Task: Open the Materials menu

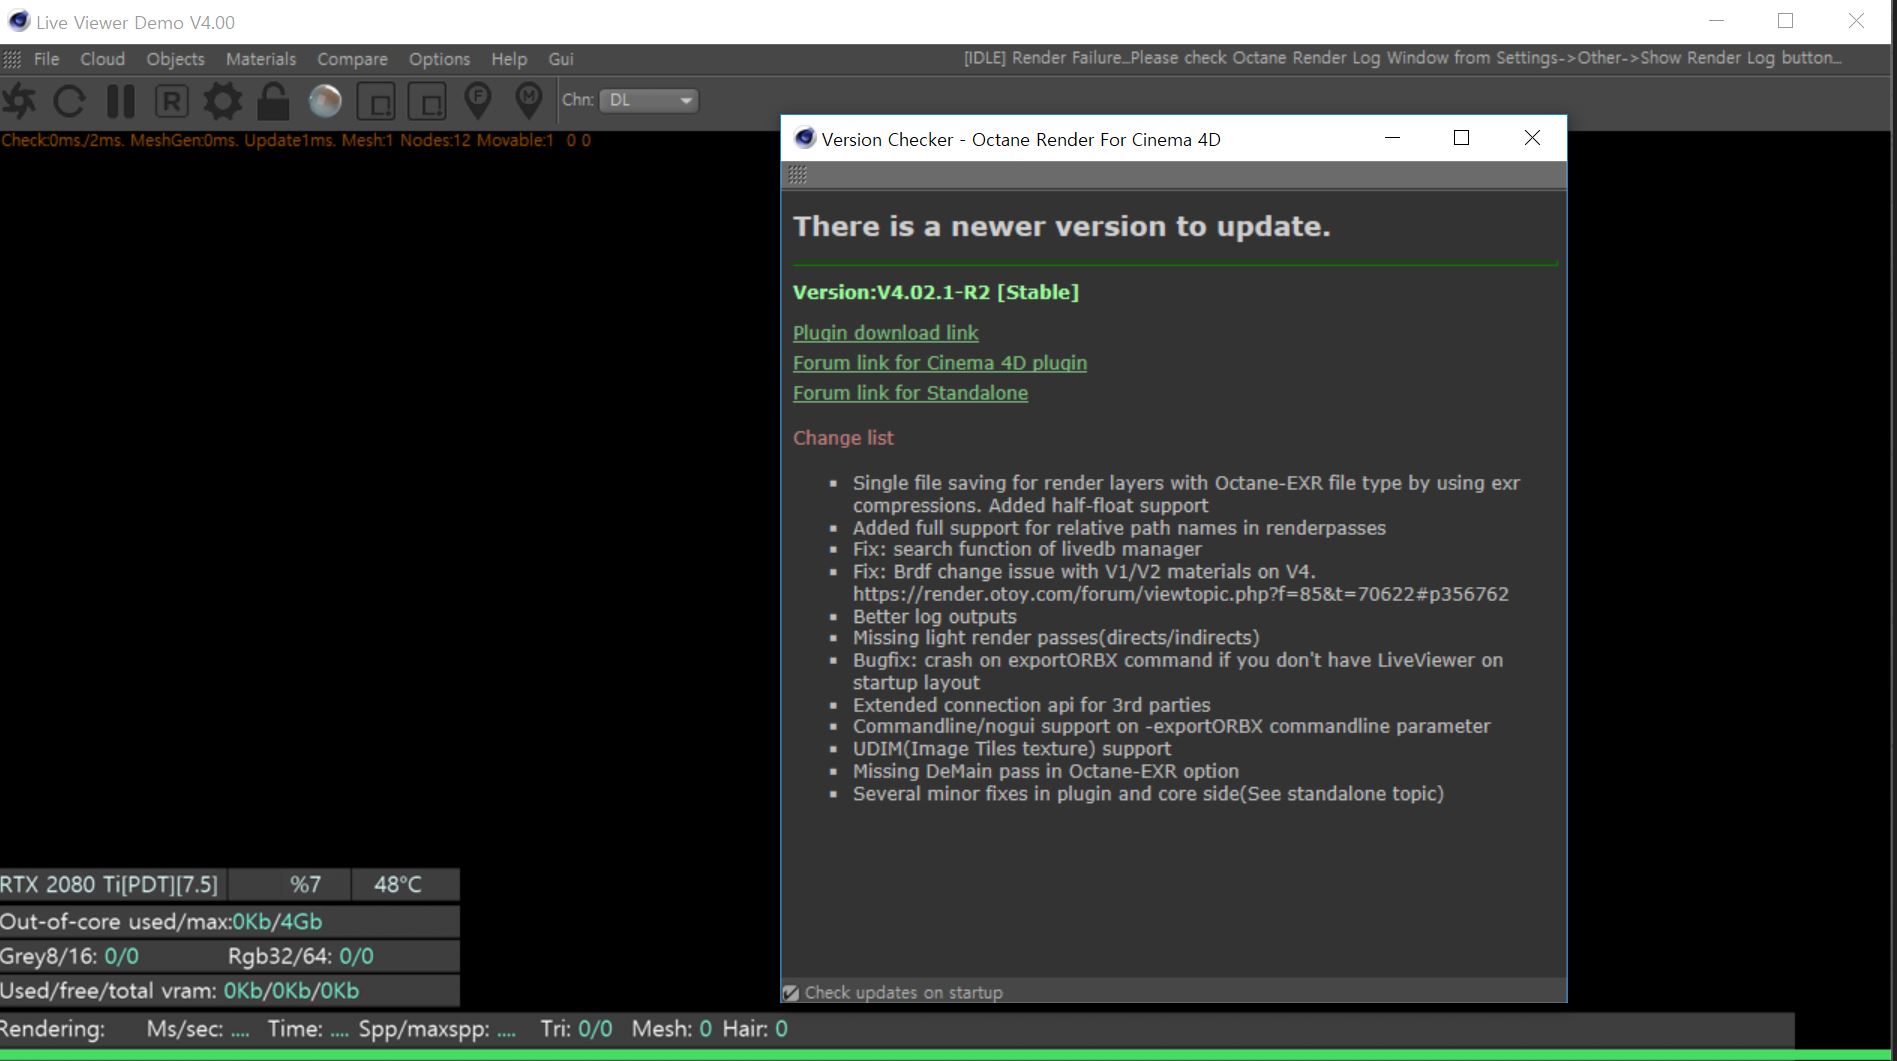Action: coord(261,59)
